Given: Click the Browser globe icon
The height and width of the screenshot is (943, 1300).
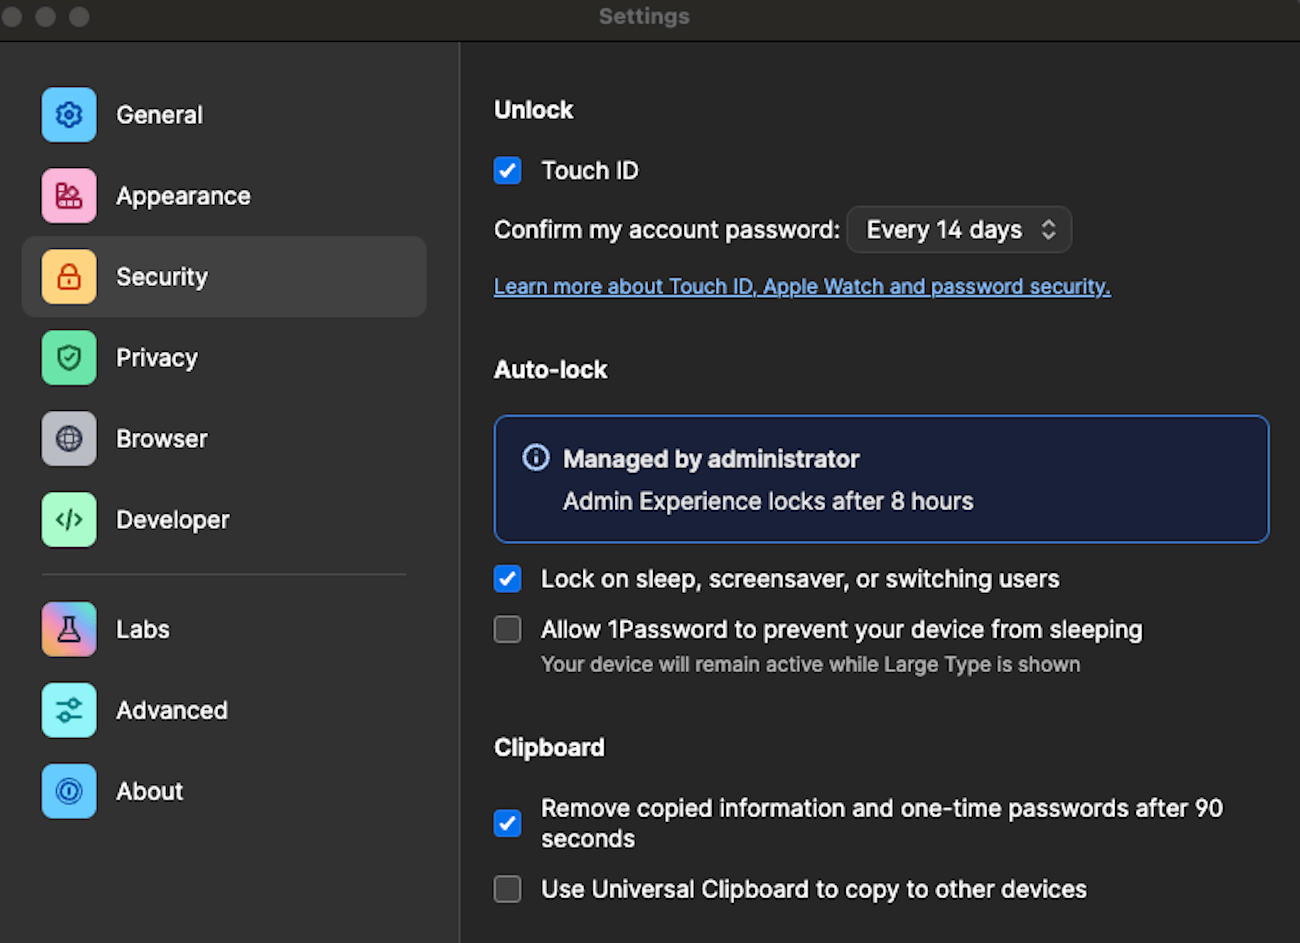Looking at the screenshot, I should click(68, 439).
